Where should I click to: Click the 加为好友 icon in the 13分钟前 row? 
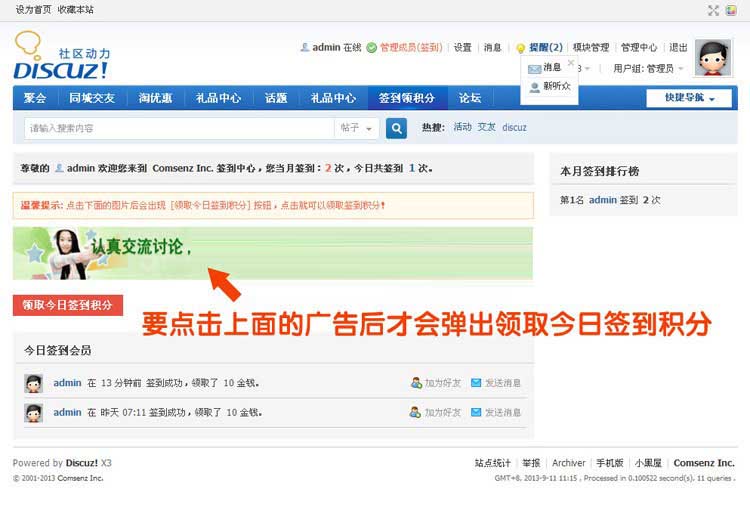[x=416, y=383]
